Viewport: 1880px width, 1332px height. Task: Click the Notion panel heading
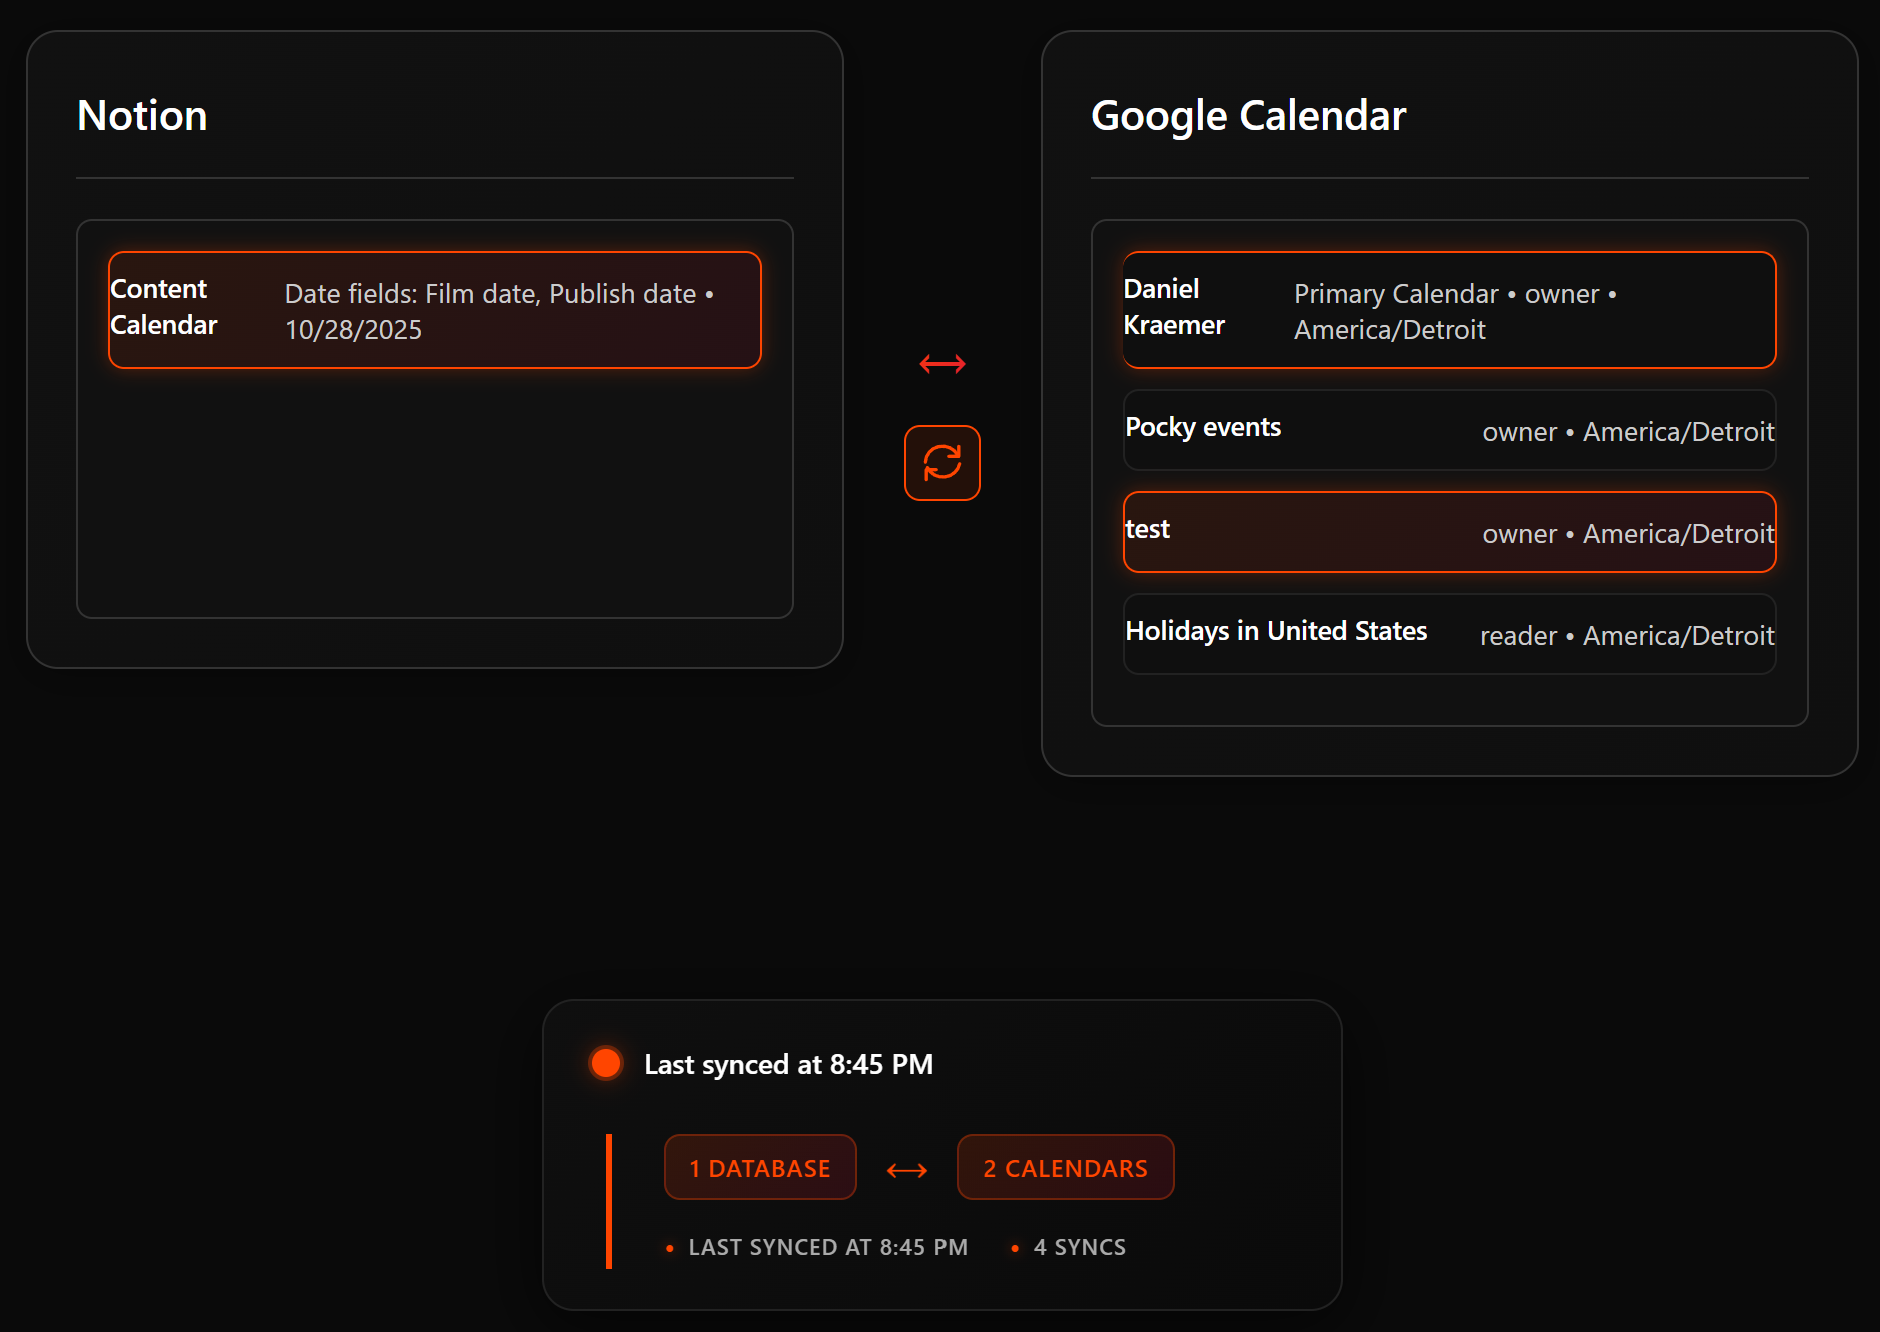(x=142, y=116)
